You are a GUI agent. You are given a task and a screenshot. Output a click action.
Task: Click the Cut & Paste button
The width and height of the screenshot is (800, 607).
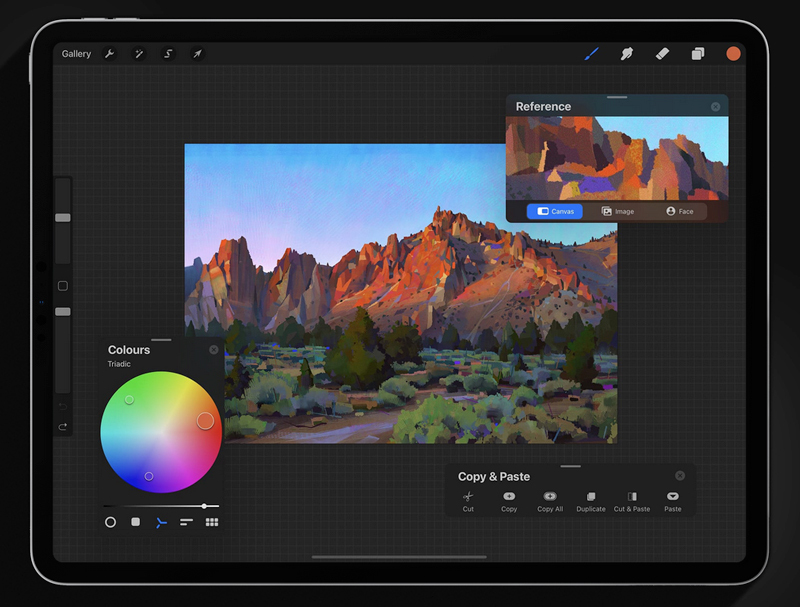632,501
